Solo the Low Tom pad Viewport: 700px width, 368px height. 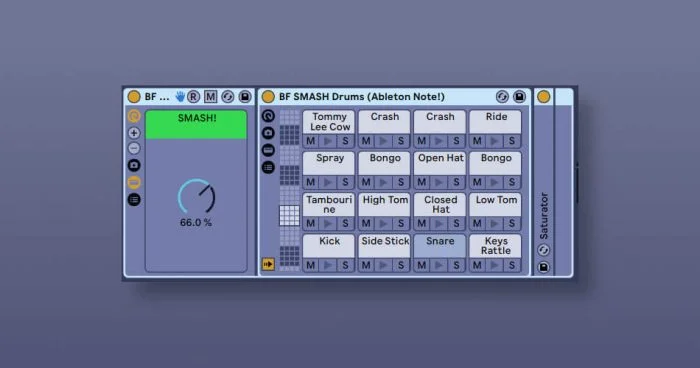[x=512, y=223]
